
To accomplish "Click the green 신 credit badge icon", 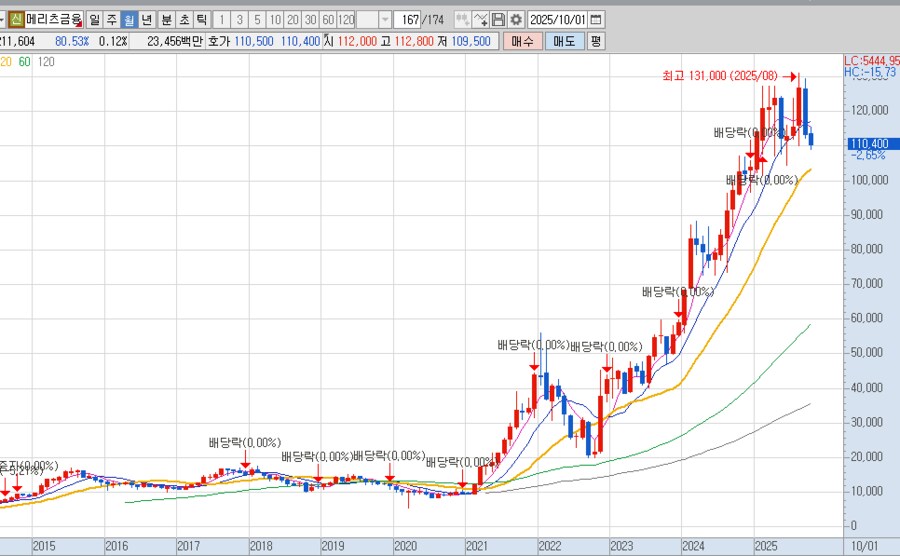I will (17, 19).
